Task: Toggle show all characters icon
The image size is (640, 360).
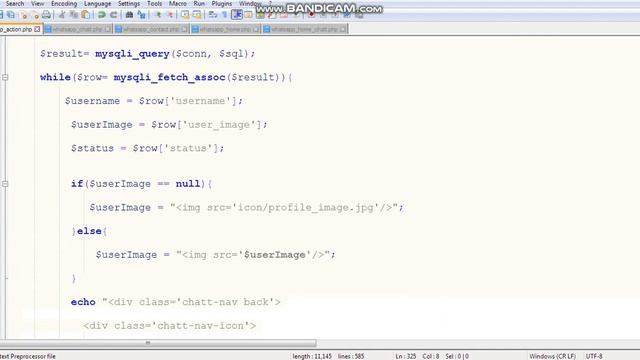Action: [224, 15]
